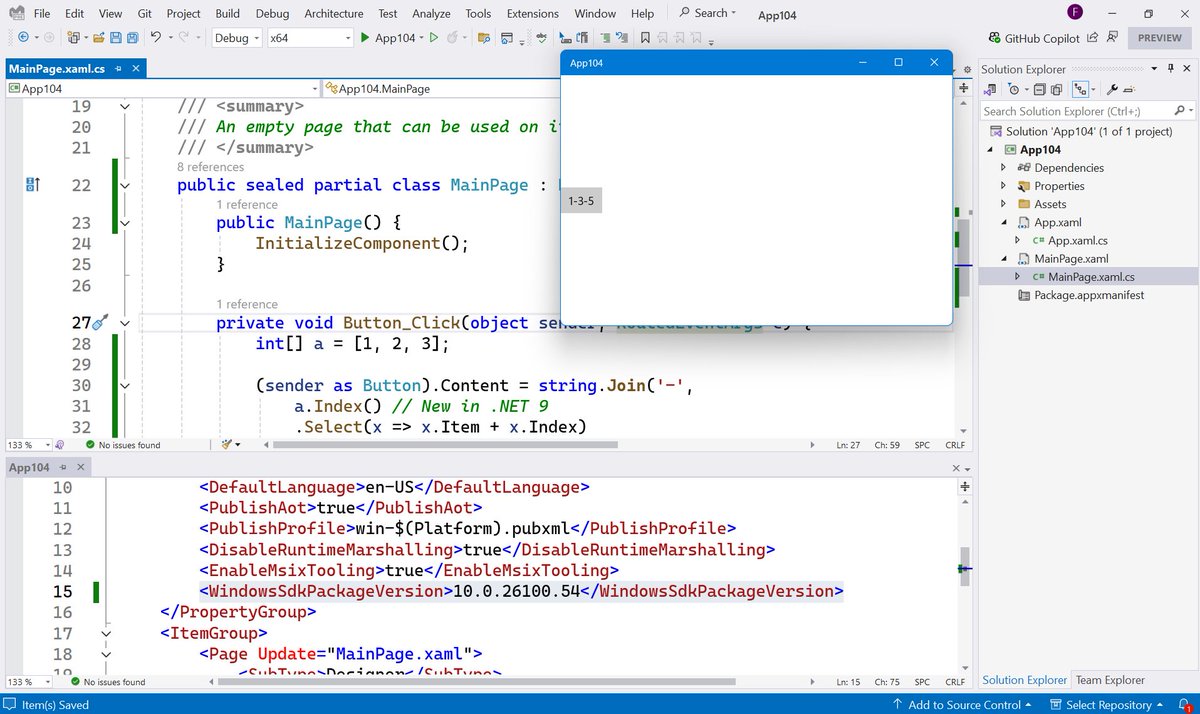This screenshot has height=714, width=1200.
Task: Open the account profile F avatar
Action: (1074, 13)
